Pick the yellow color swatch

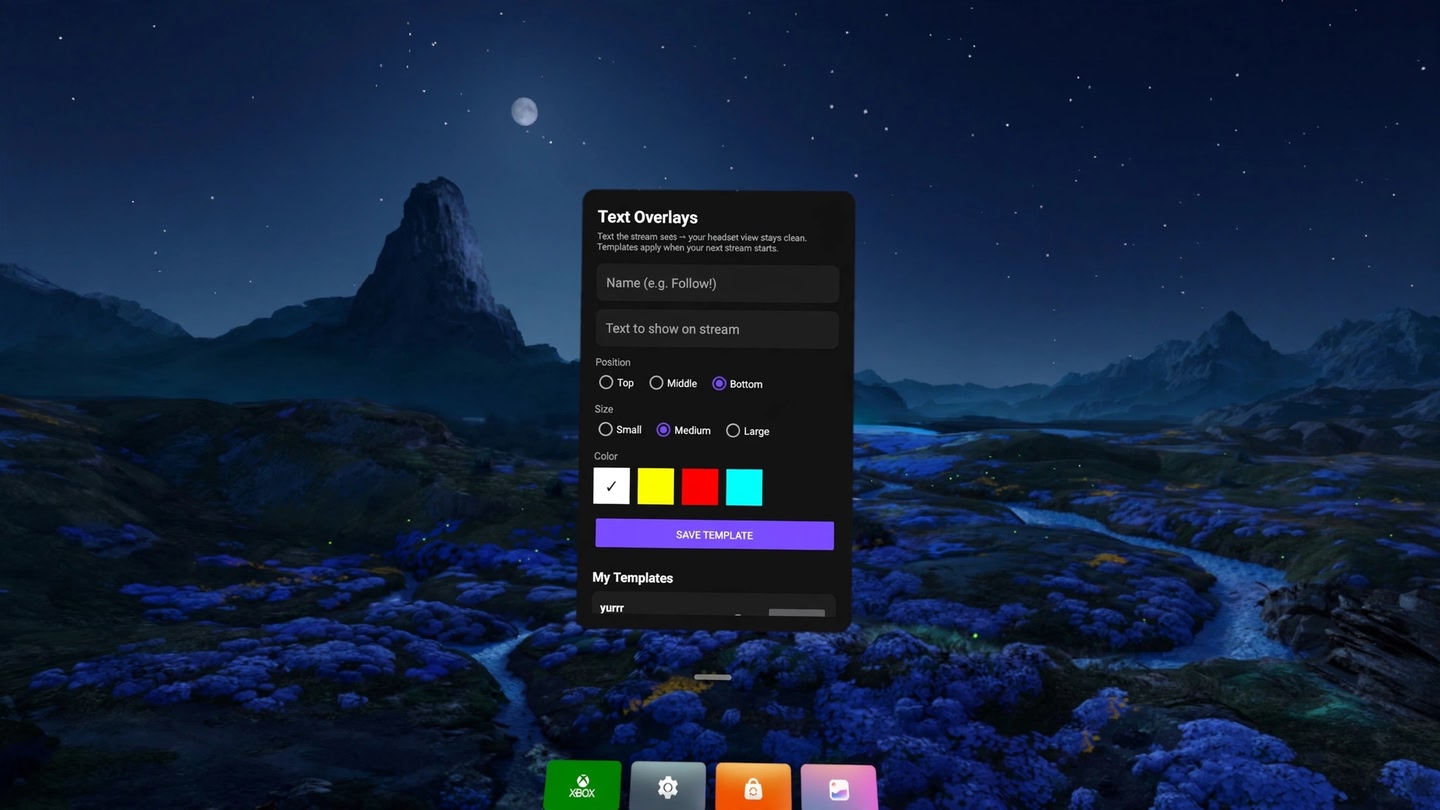(656, 486)
